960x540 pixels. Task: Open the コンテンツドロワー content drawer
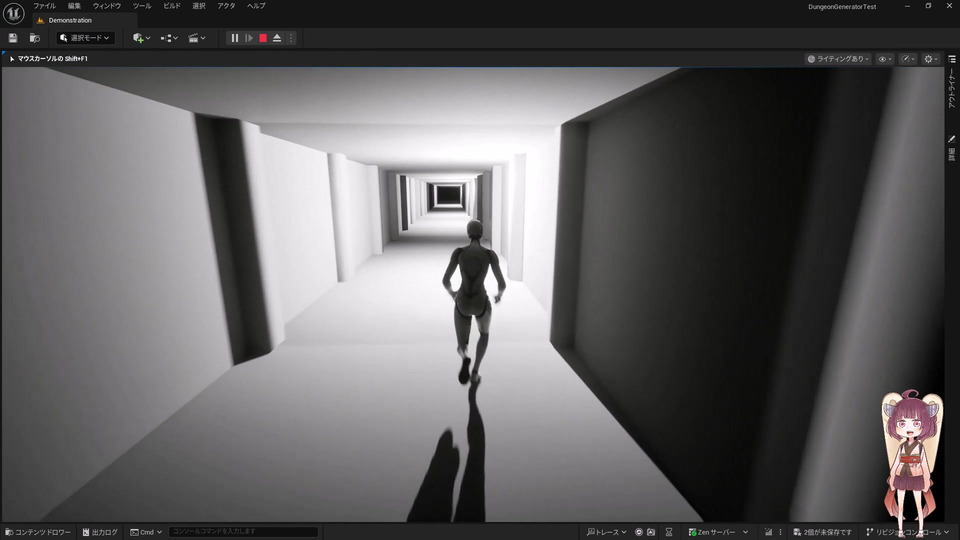[x=38, y=532]
